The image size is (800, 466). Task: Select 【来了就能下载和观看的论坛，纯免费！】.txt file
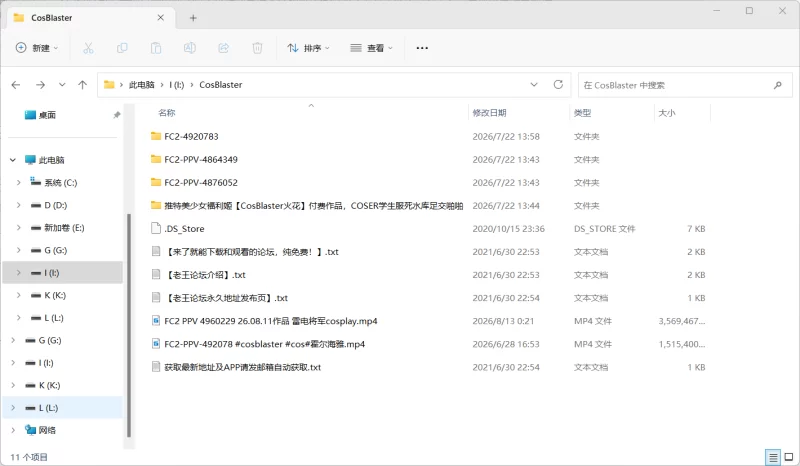[x=252, y=252]
